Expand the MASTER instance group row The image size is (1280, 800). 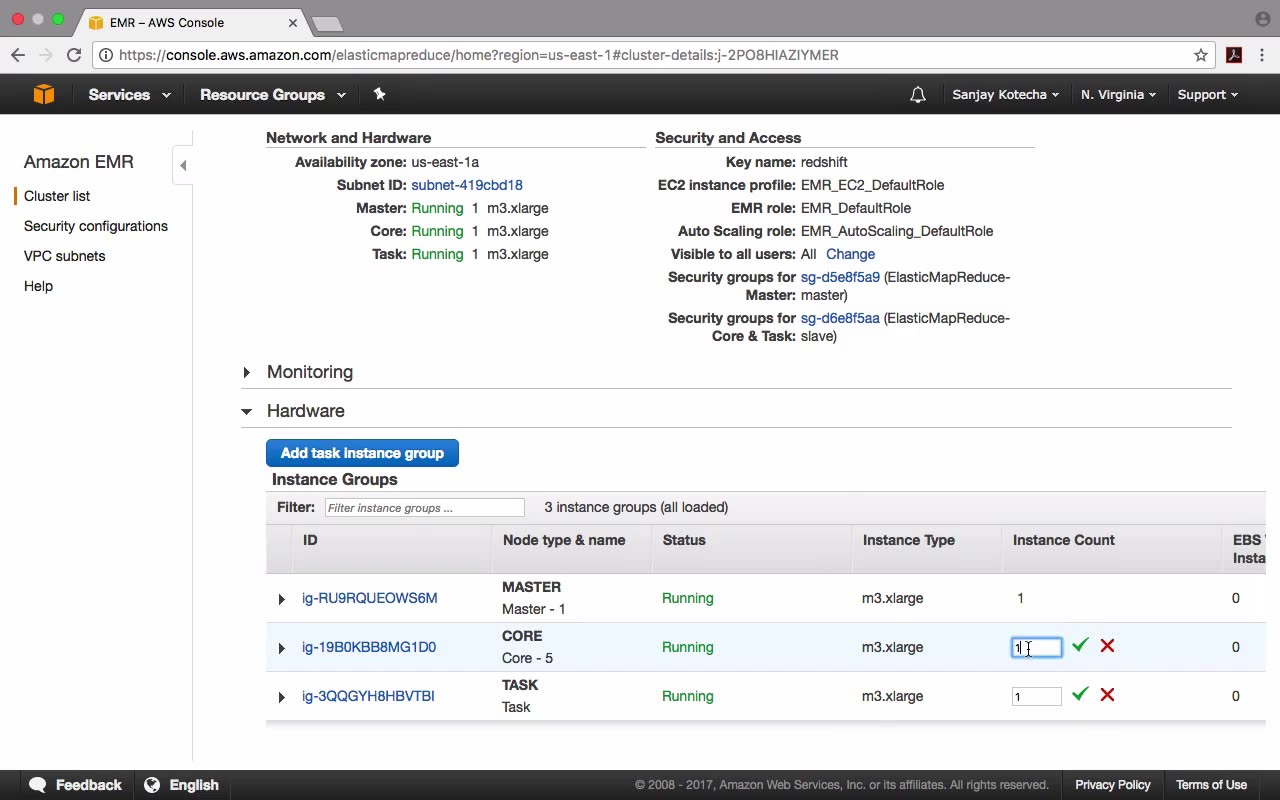coord(281,599)
